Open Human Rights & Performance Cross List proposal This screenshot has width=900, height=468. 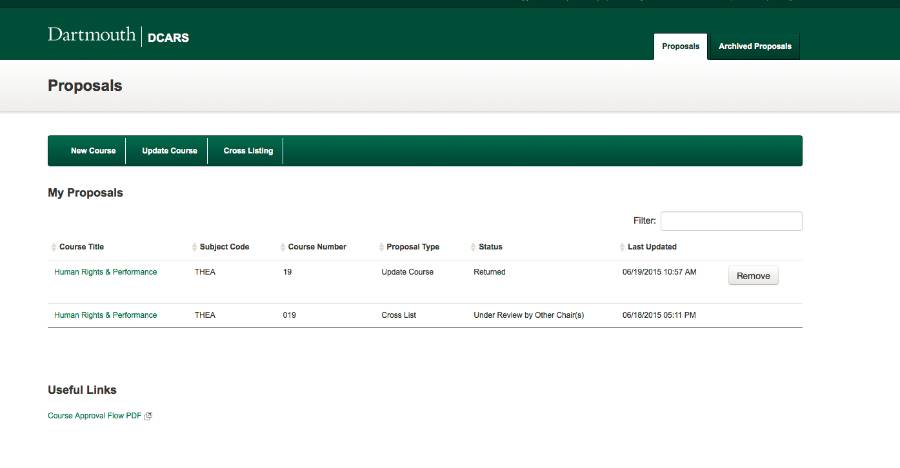105,315
